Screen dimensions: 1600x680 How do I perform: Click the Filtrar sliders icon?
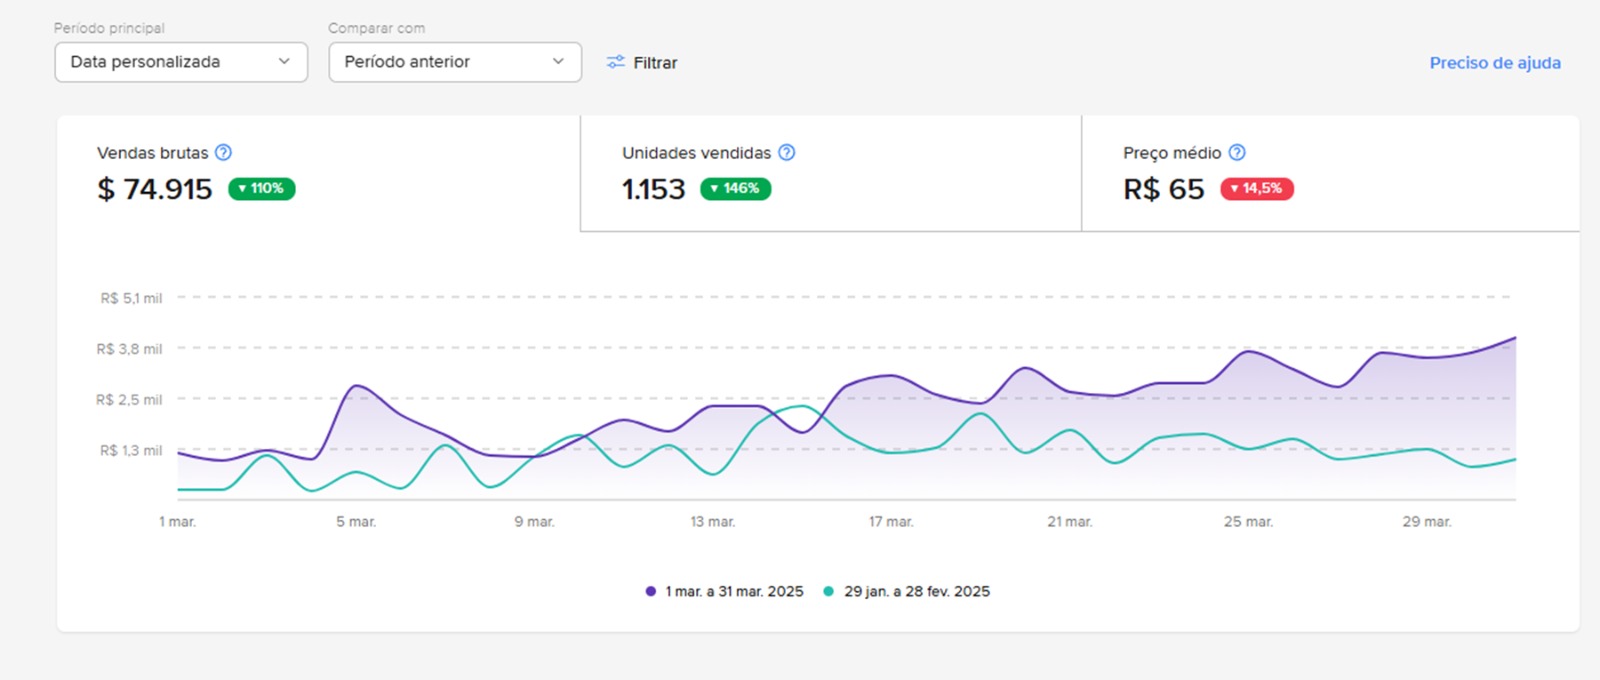tap(616, 62)
